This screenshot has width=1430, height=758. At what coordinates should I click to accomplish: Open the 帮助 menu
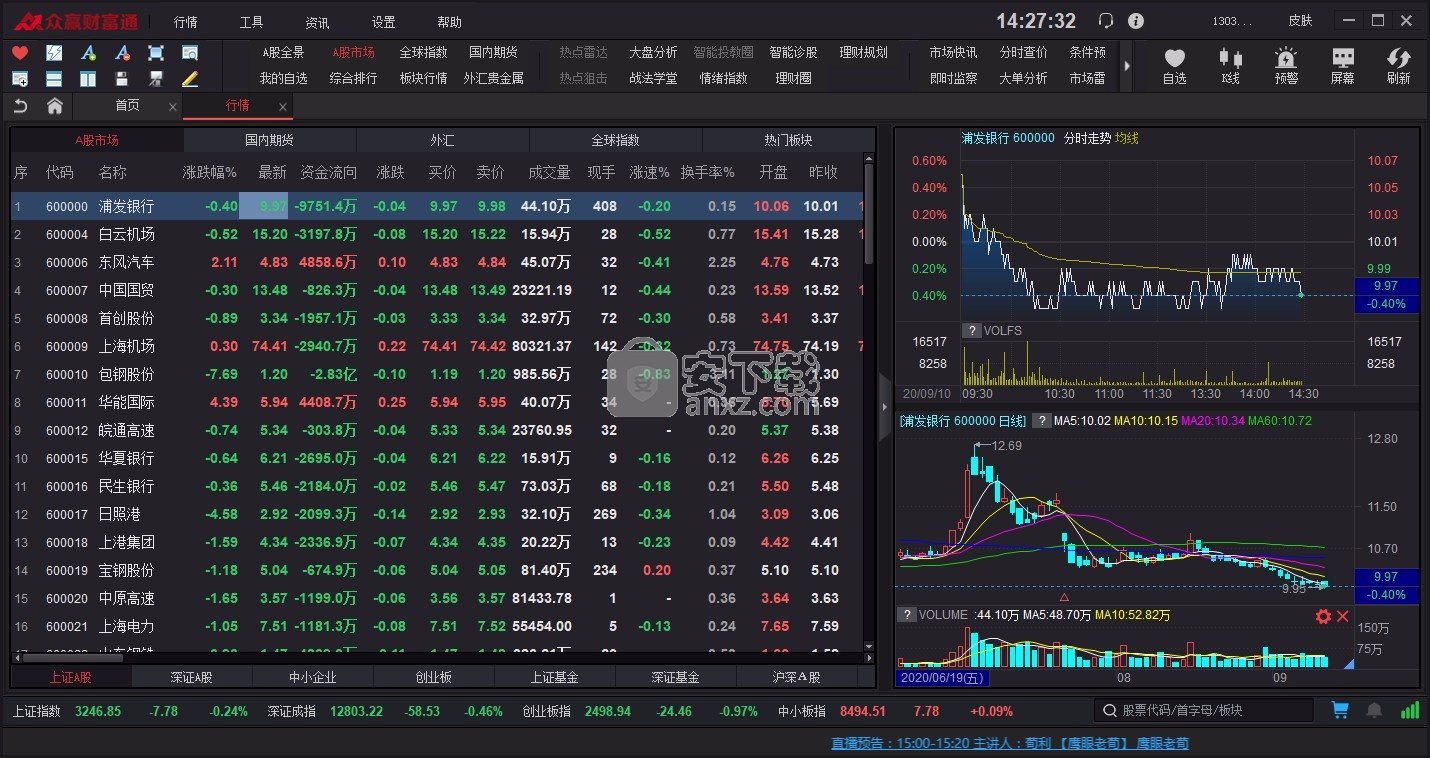coord(449,22)
